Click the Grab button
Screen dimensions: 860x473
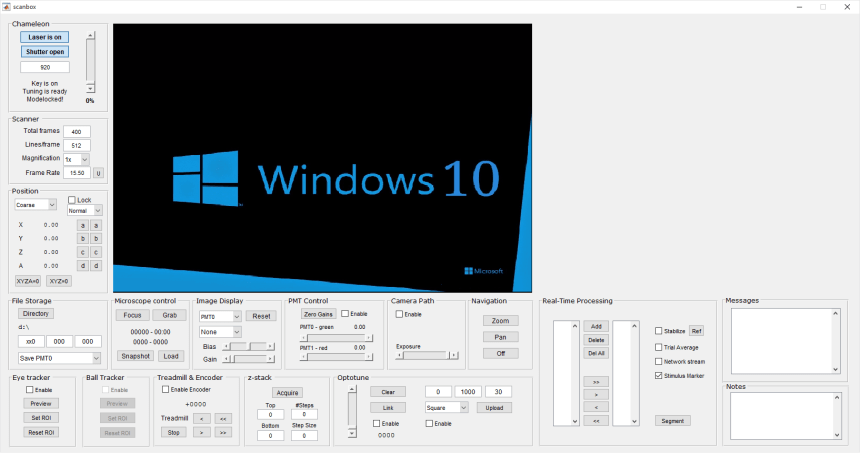click(169, 315)
